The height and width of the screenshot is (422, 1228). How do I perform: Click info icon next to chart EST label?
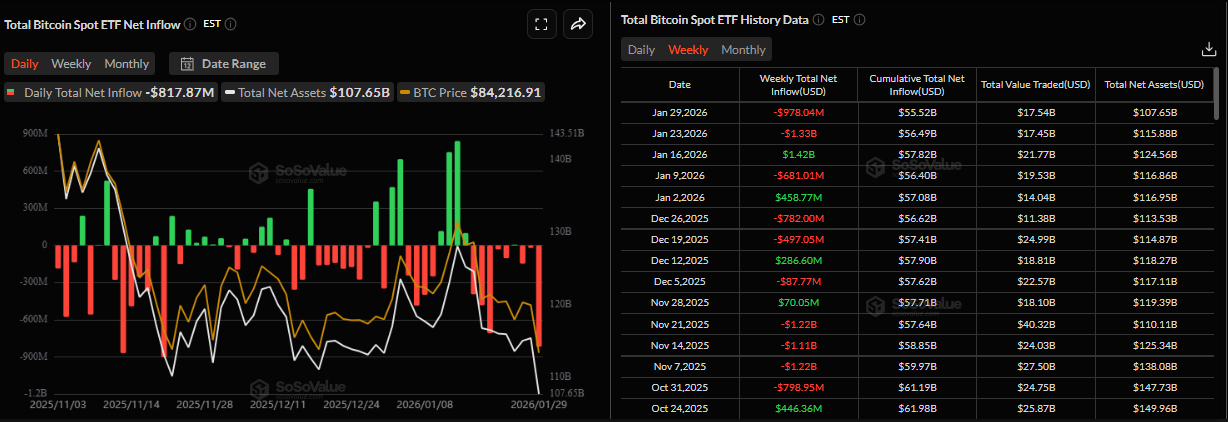232,23
